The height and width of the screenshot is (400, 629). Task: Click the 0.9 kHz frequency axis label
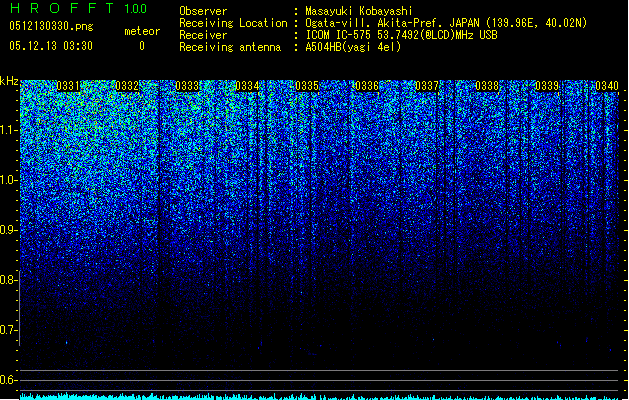click(9, 230)
